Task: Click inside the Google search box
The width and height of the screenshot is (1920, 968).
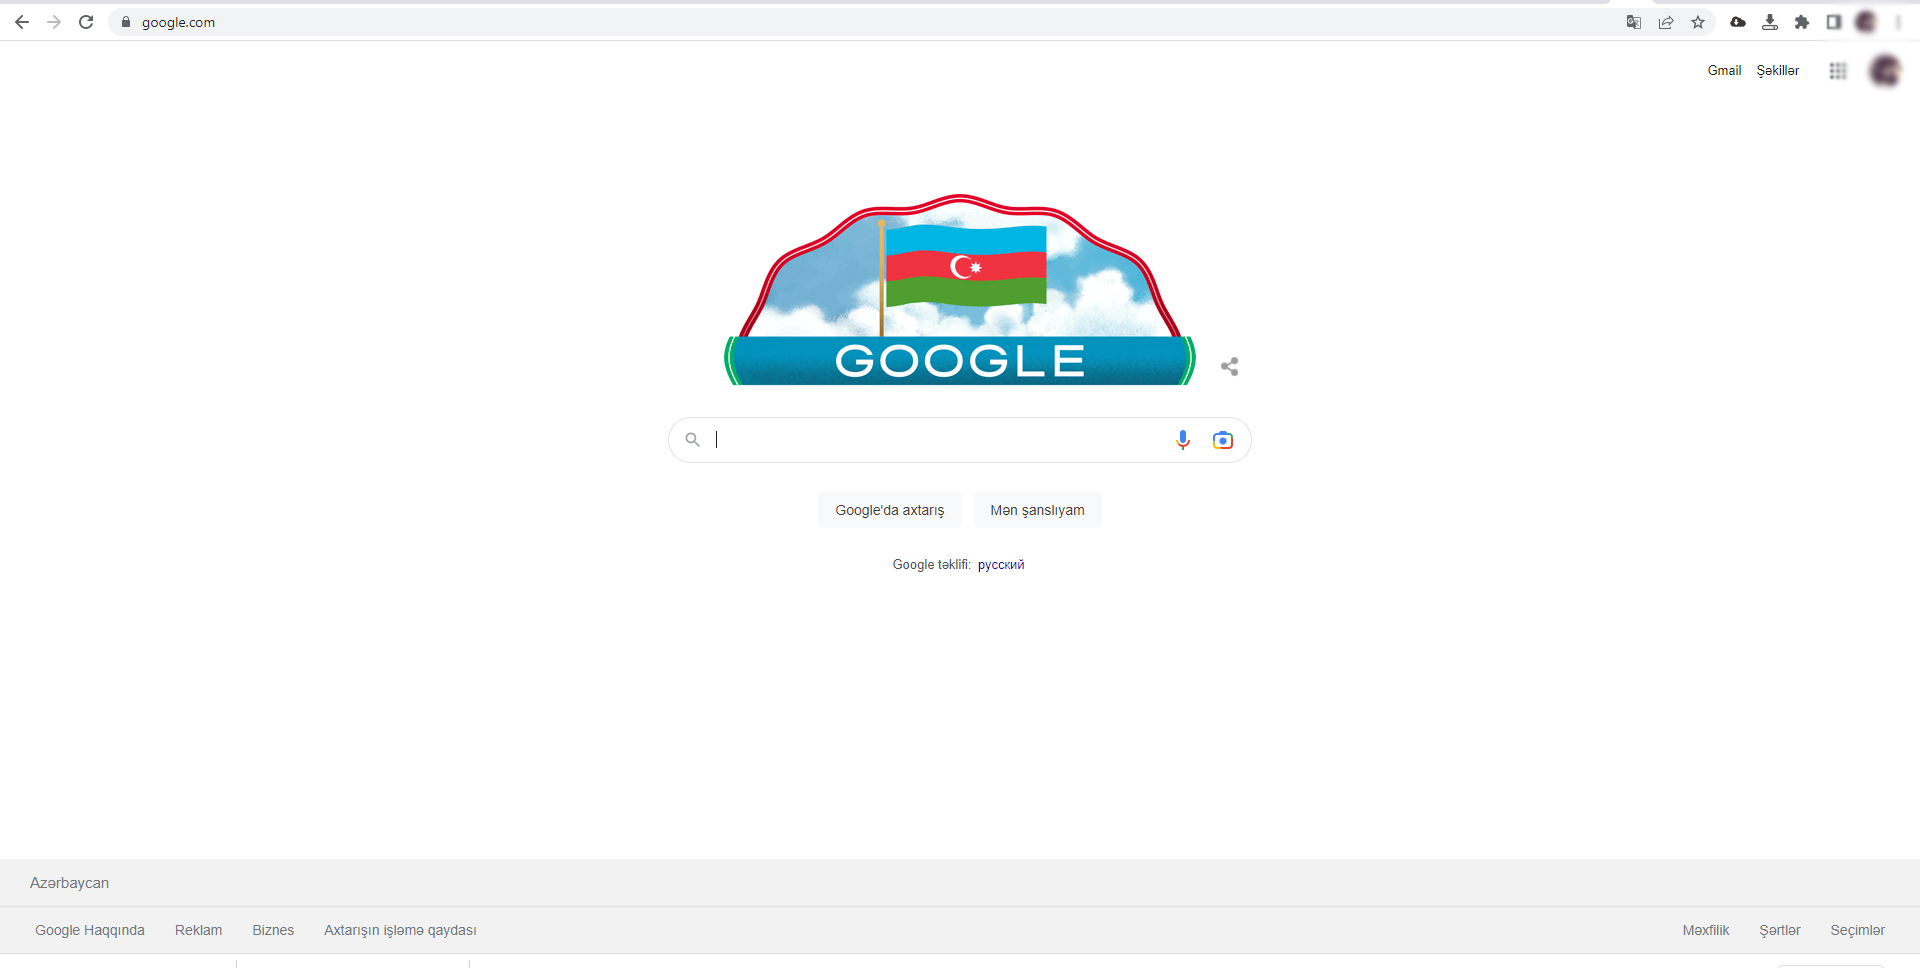Action: click(940, 440)
